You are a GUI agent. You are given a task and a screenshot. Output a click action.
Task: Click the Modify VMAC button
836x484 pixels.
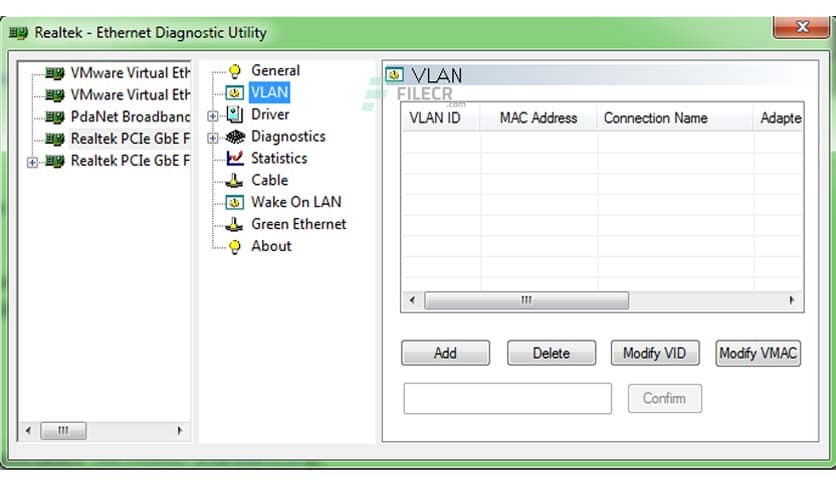[758, 353]
